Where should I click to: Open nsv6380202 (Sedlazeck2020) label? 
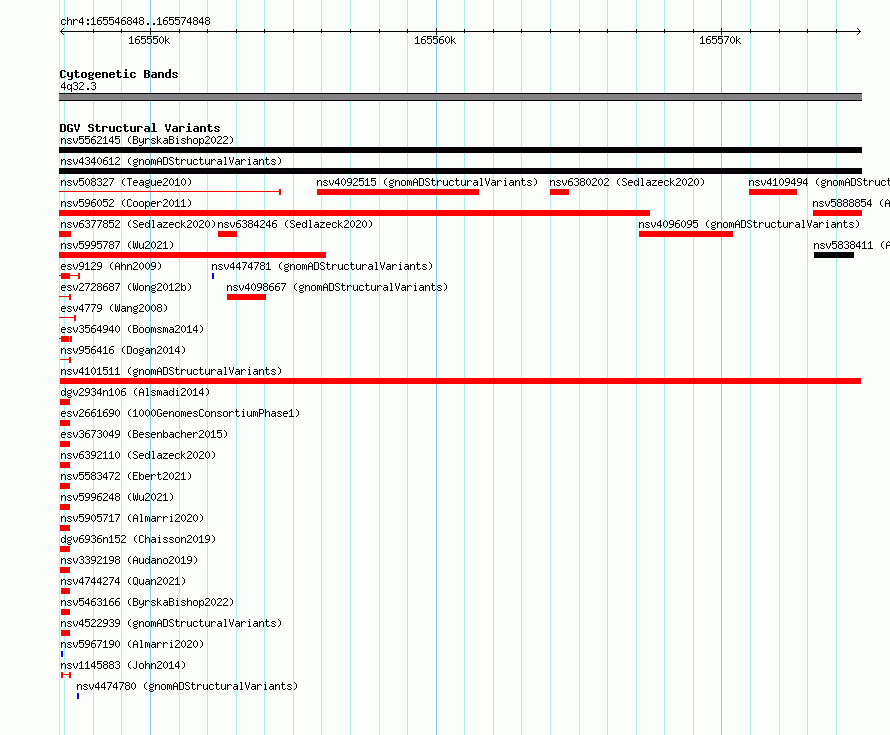tap(627, 182)
